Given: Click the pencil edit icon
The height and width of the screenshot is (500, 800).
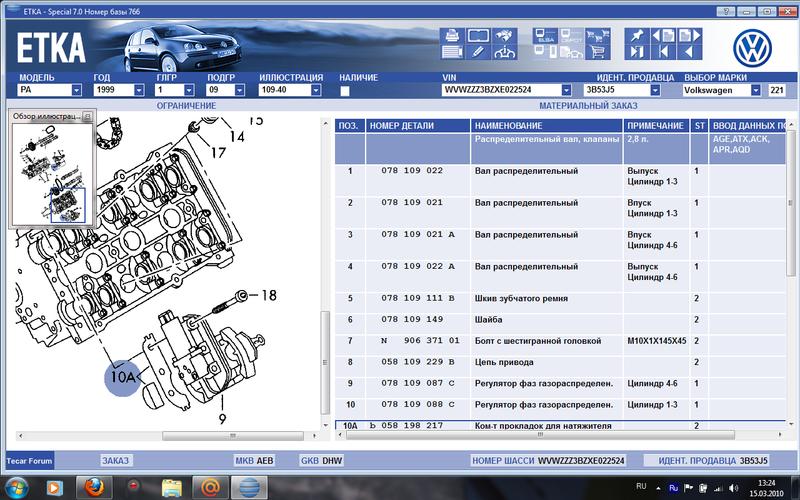Looking at the screenshot, I should pyautogui.click(x=478, y=52).
